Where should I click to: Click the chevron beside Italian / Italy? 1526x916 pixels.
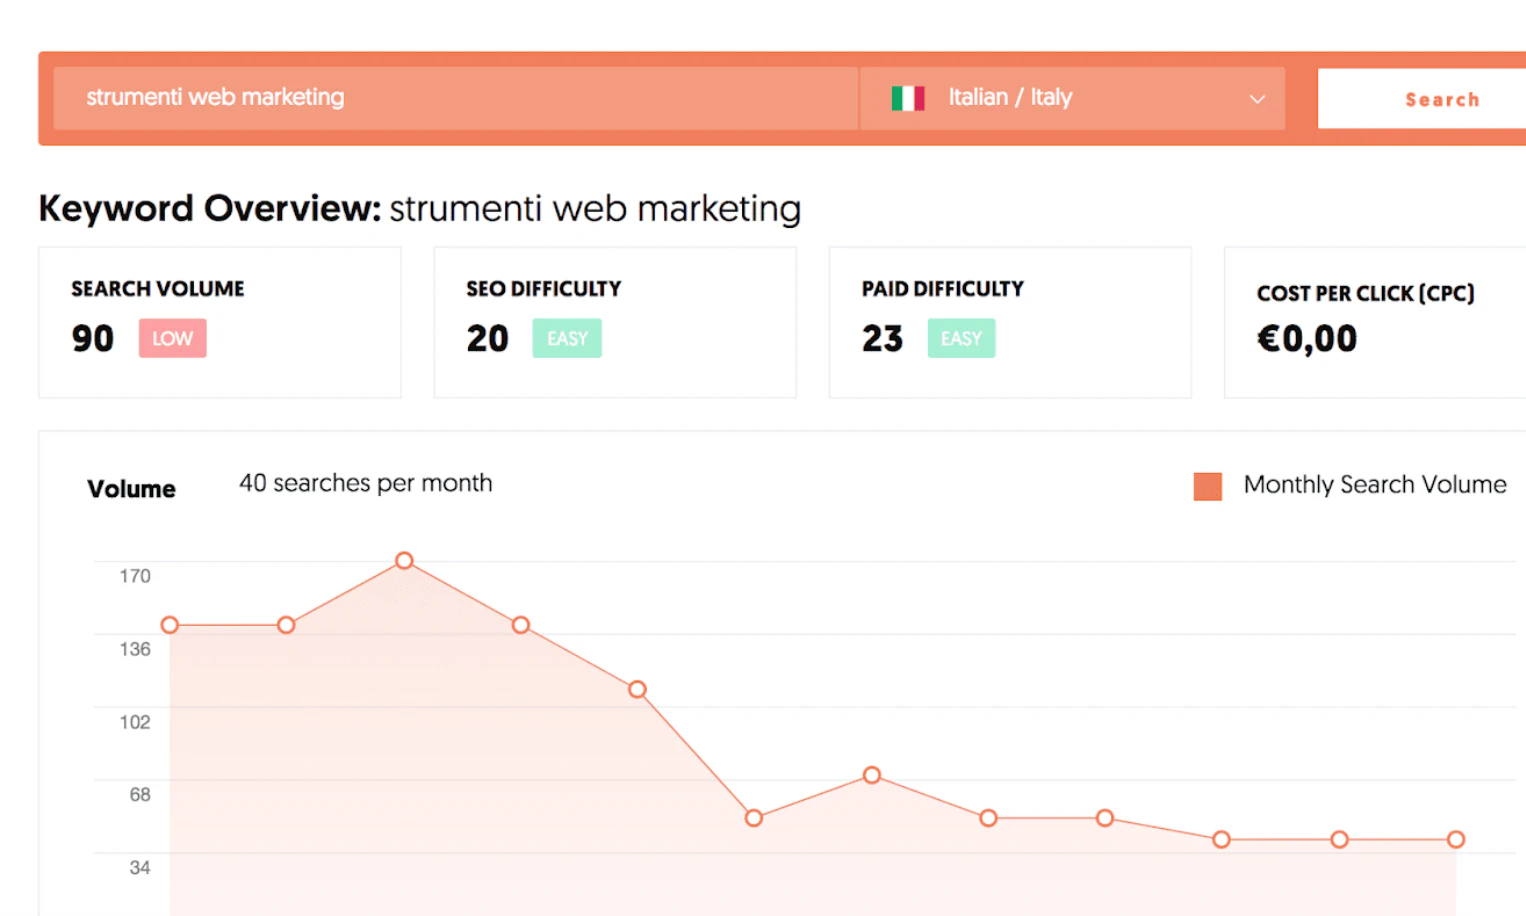(1257, 99)
